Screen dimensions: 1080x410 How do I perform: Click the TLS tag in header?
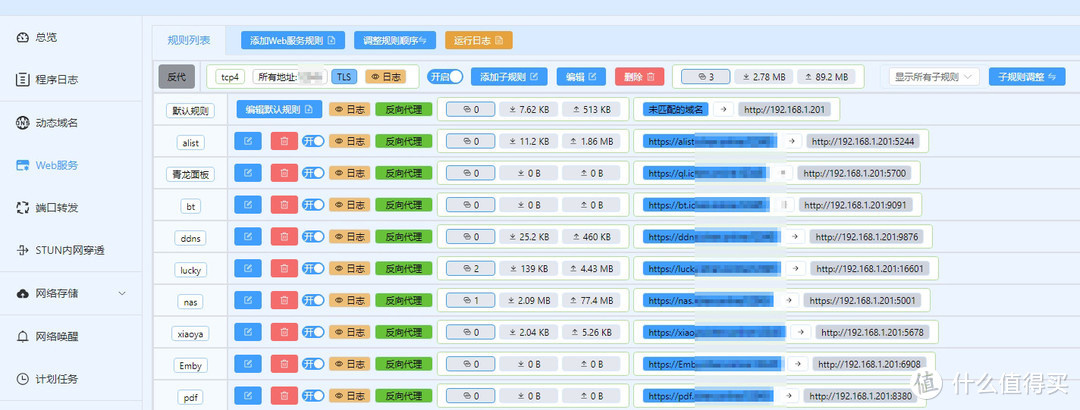click(344, 76)
